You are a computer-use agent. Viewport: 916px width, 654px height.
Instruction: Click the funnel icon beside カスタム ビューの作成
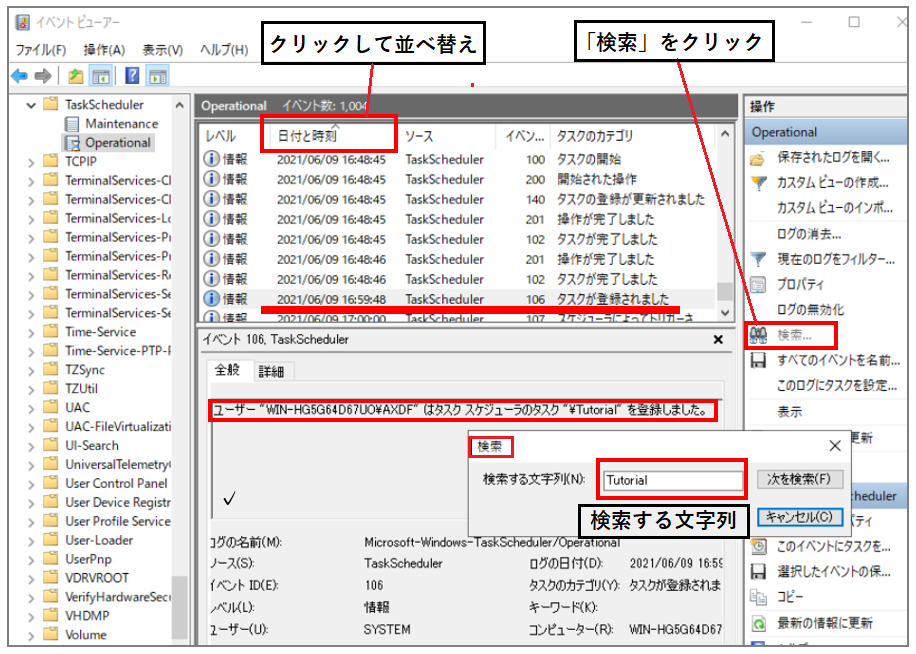758,183
